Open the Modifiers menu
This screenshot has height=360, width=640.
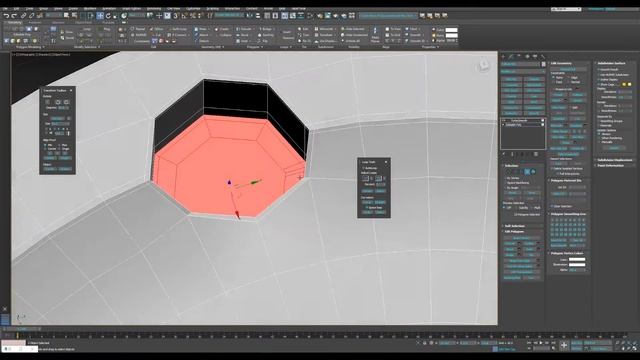[90, 9]
